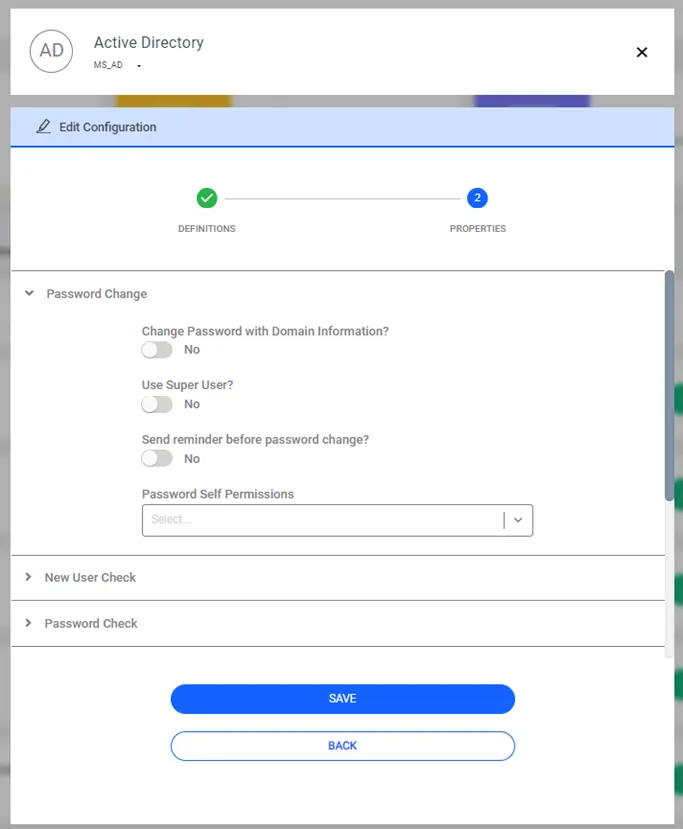The height and width of the screenshot is (829, 683).
Task: Open the Password Self Permissions select field
Action: 337,520
